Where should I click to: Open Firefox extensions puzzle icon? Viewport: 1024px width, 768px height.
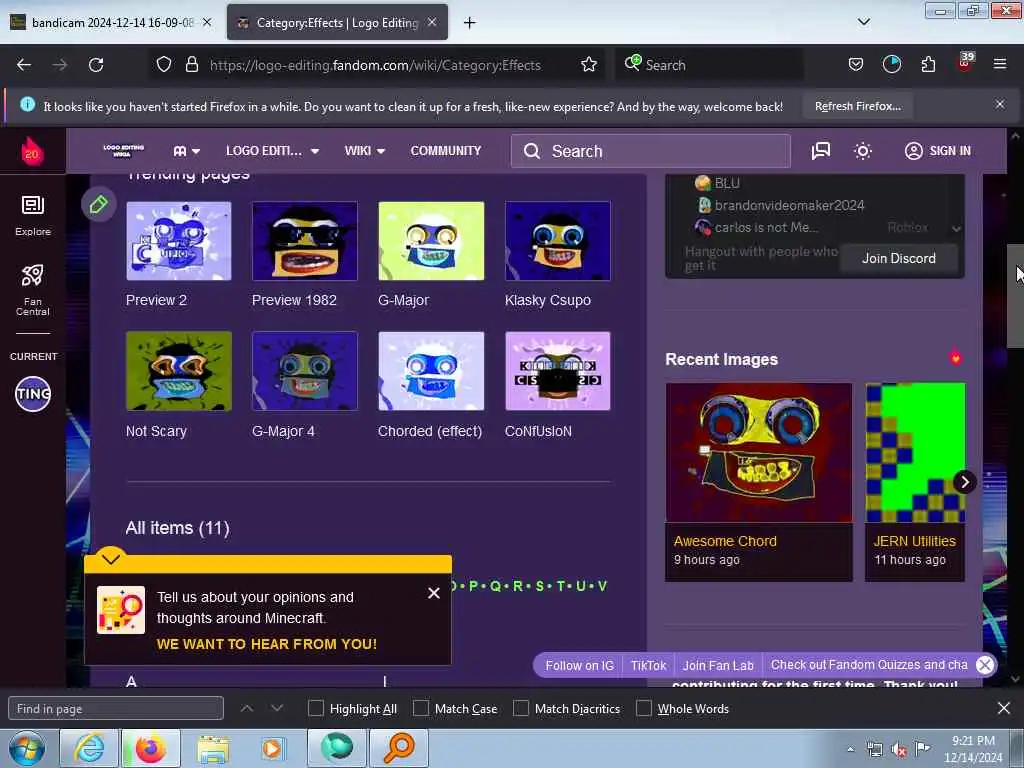click(x=928, y=65)
